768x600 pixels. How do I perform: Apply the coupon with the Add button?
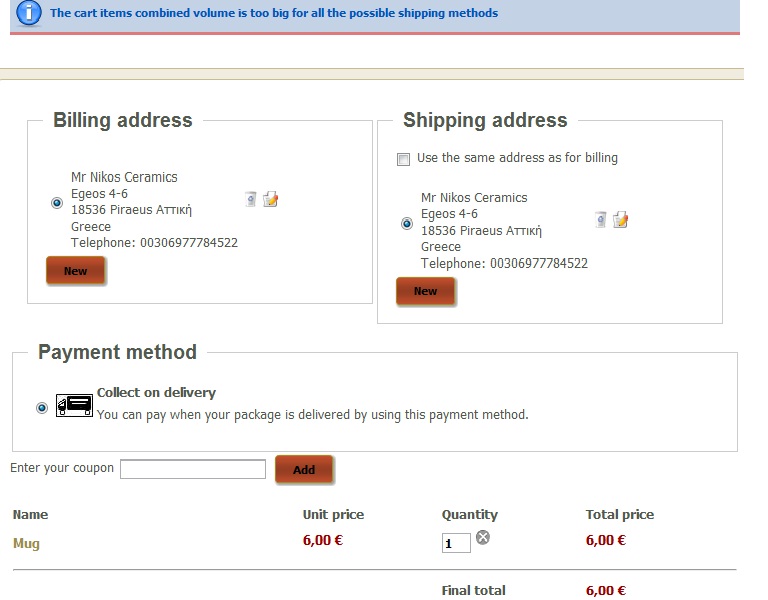(304, 469)
